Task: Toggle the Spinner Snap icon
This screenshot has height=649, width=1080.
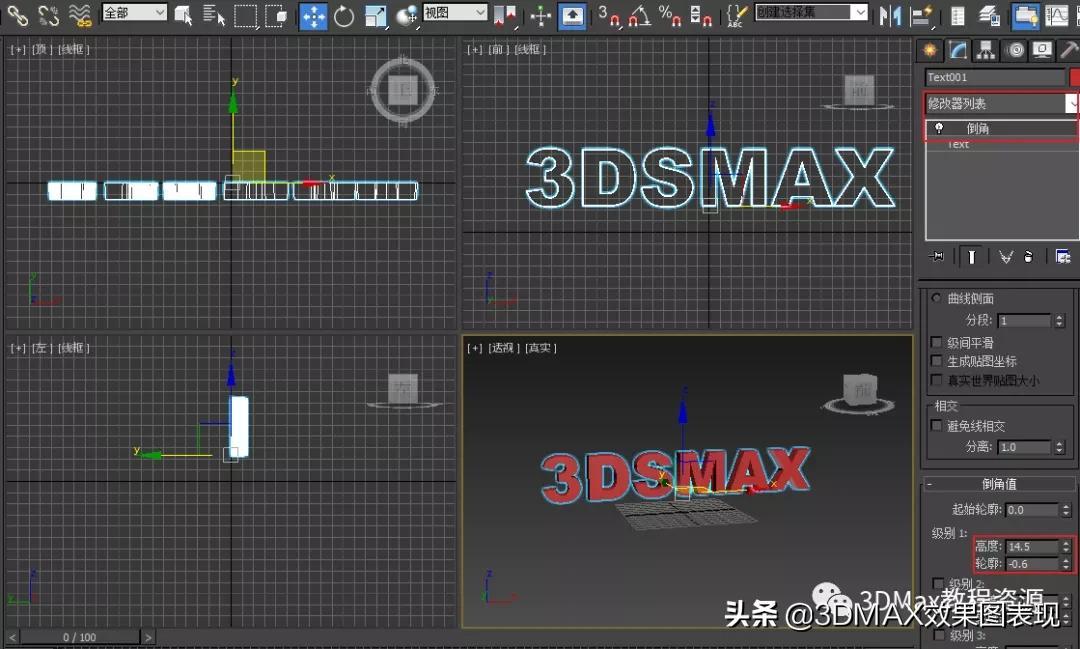Action: pyautogui.click(x=700, y=14)
